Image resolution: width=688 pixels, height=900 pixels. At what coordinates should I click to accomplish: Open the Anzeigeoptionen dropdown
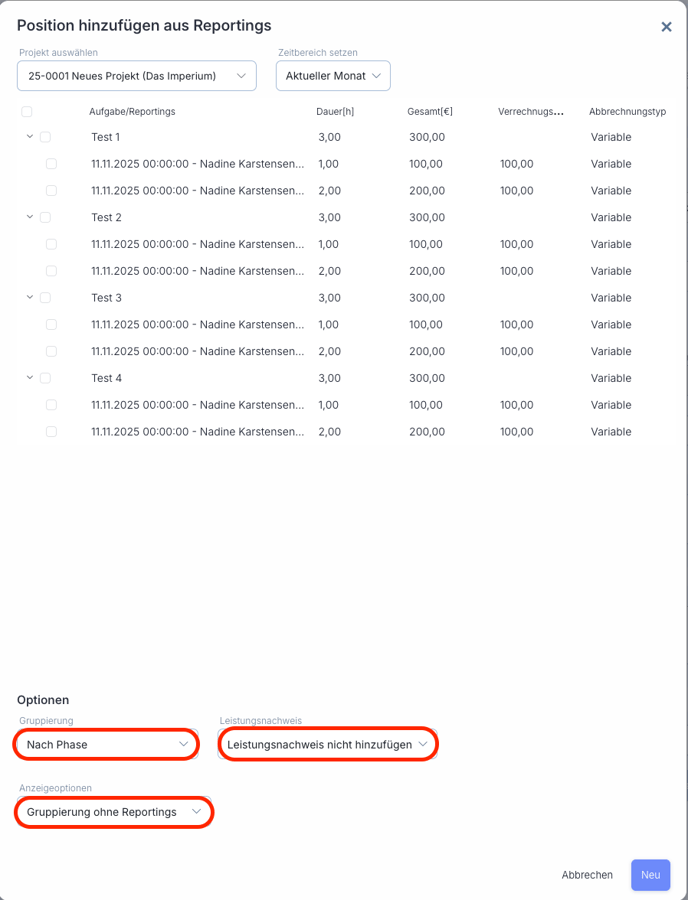[x=114, y=812]
